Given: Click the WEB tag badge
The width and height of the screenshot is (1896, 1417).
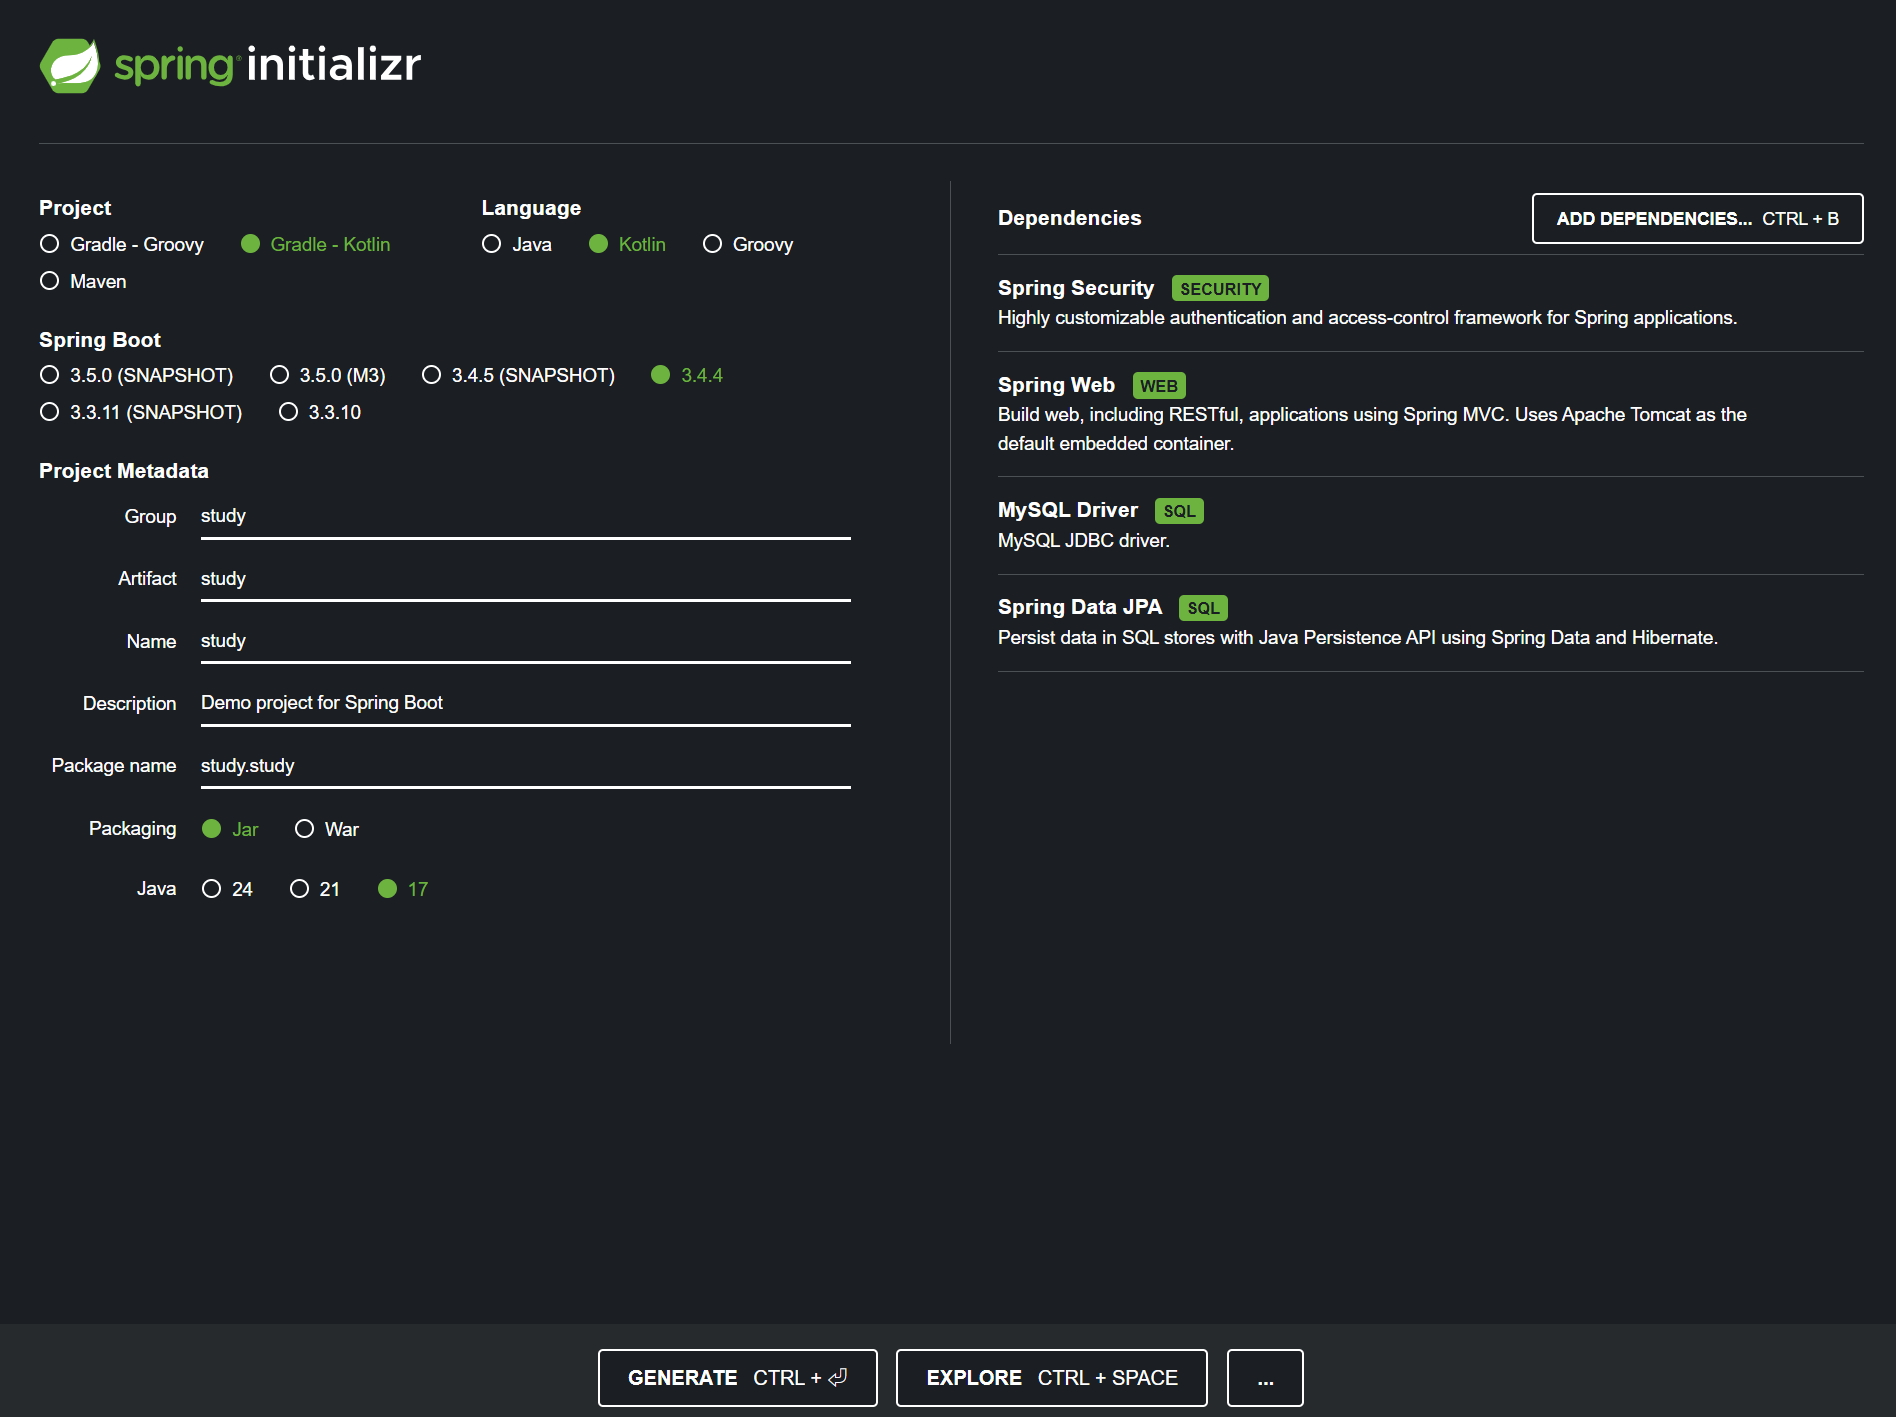Looking at the screenshot, I should [x=1159, y=386].
